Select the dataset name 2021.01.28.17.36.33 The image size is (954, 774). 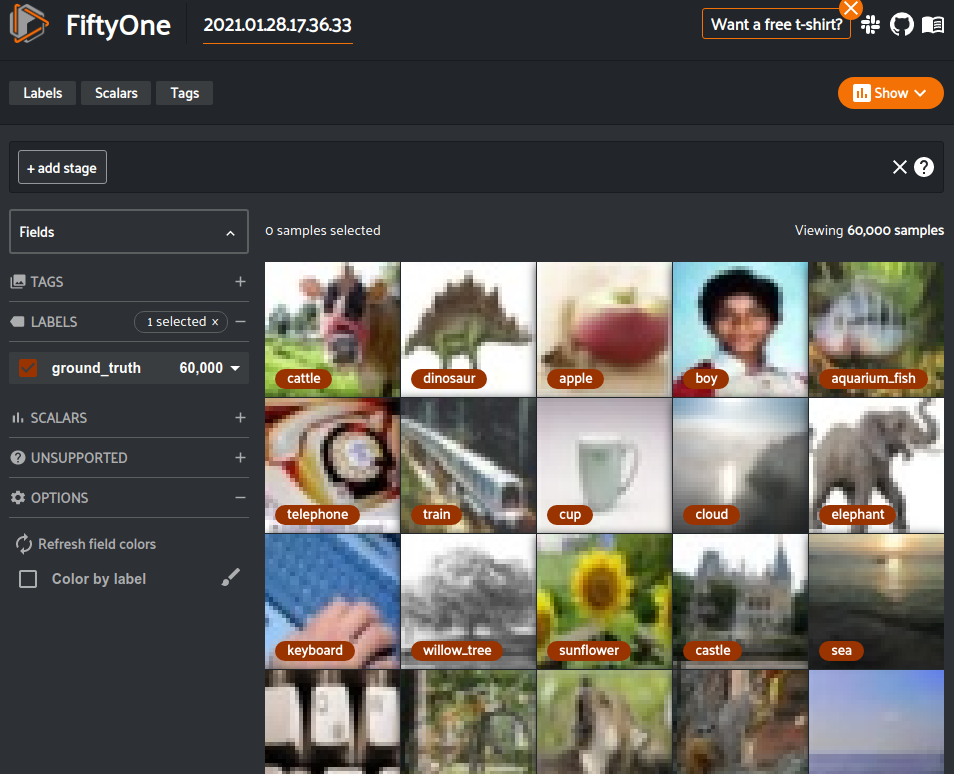pos(277,25)
